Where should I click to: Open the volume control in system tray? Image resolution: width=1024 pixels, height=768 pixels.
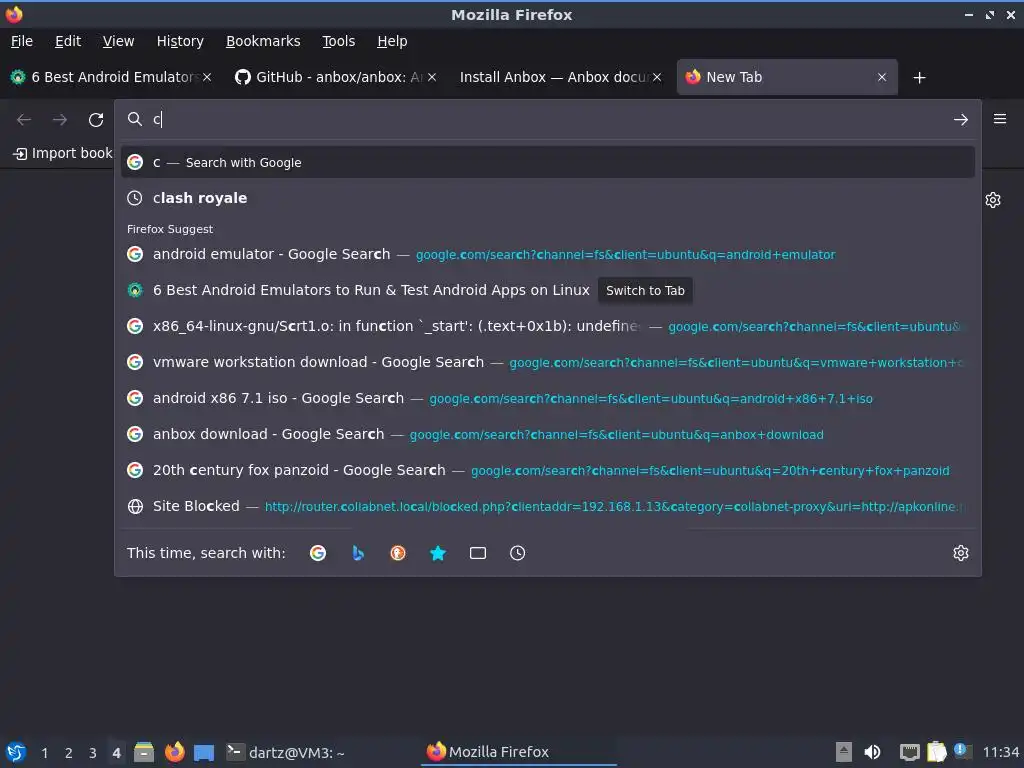click(872, 752)
